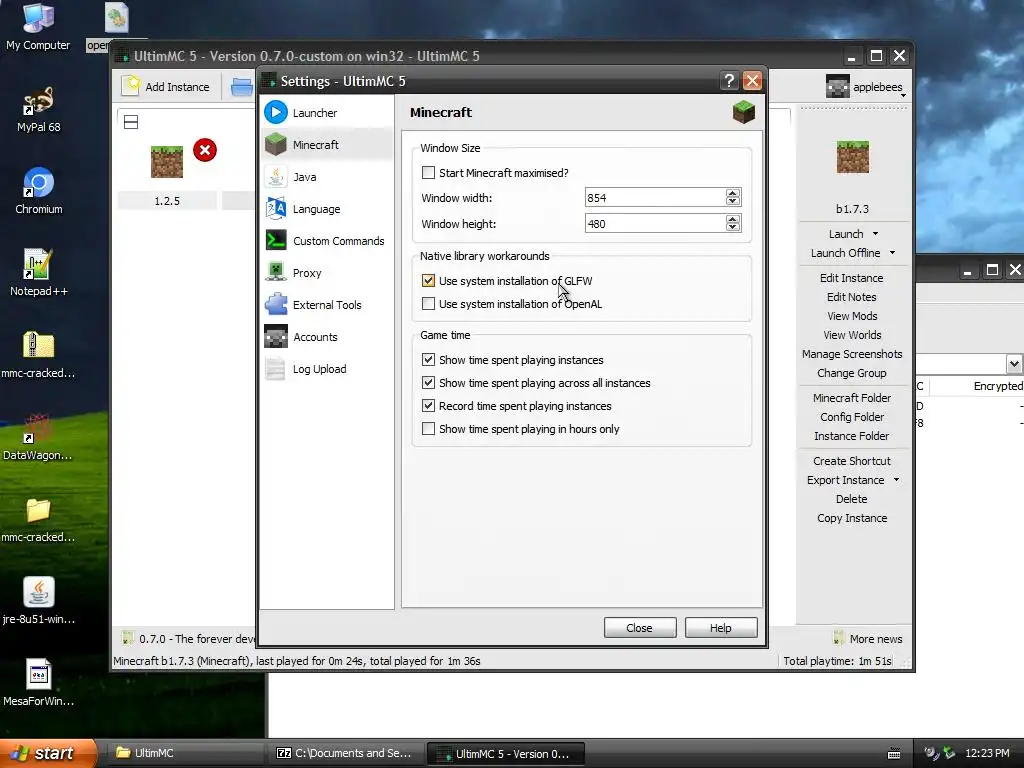Click the Java coffee cup sidebar icon

[276, 176]
